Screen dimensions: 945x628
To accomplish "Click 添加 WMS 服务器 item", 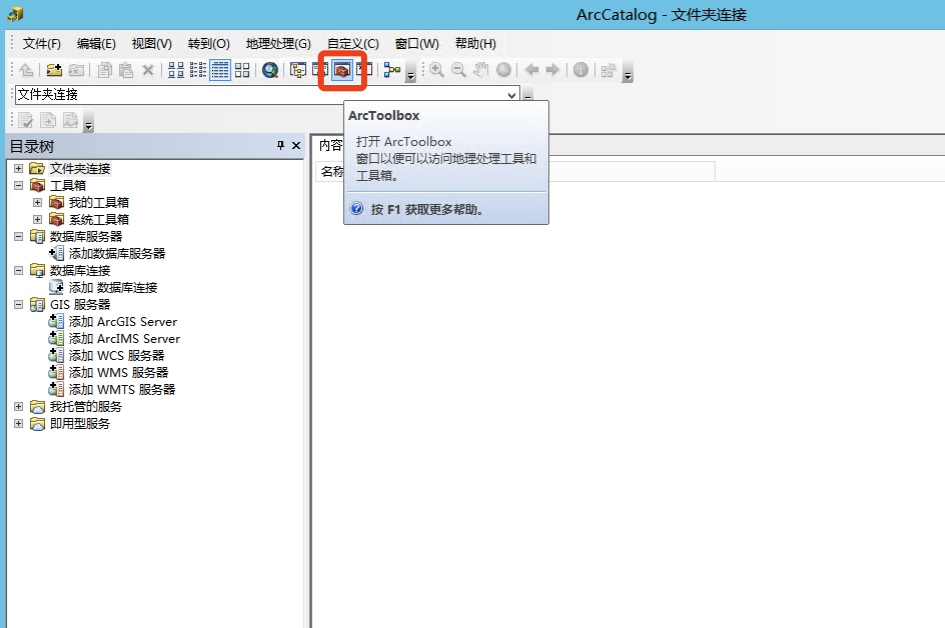I will (x=118, y=372).
